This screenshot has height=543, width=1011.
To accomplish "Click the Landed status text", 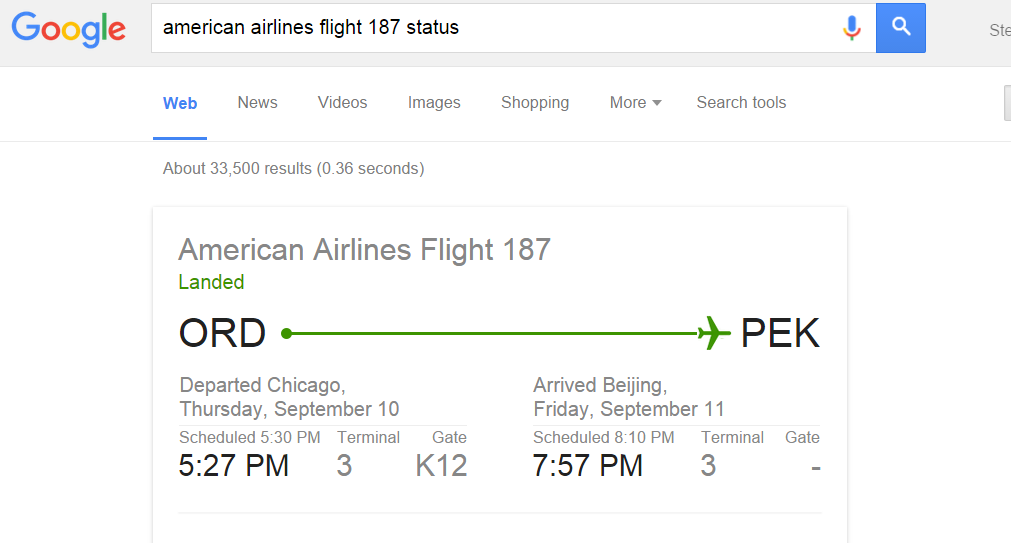I will 211,282.
